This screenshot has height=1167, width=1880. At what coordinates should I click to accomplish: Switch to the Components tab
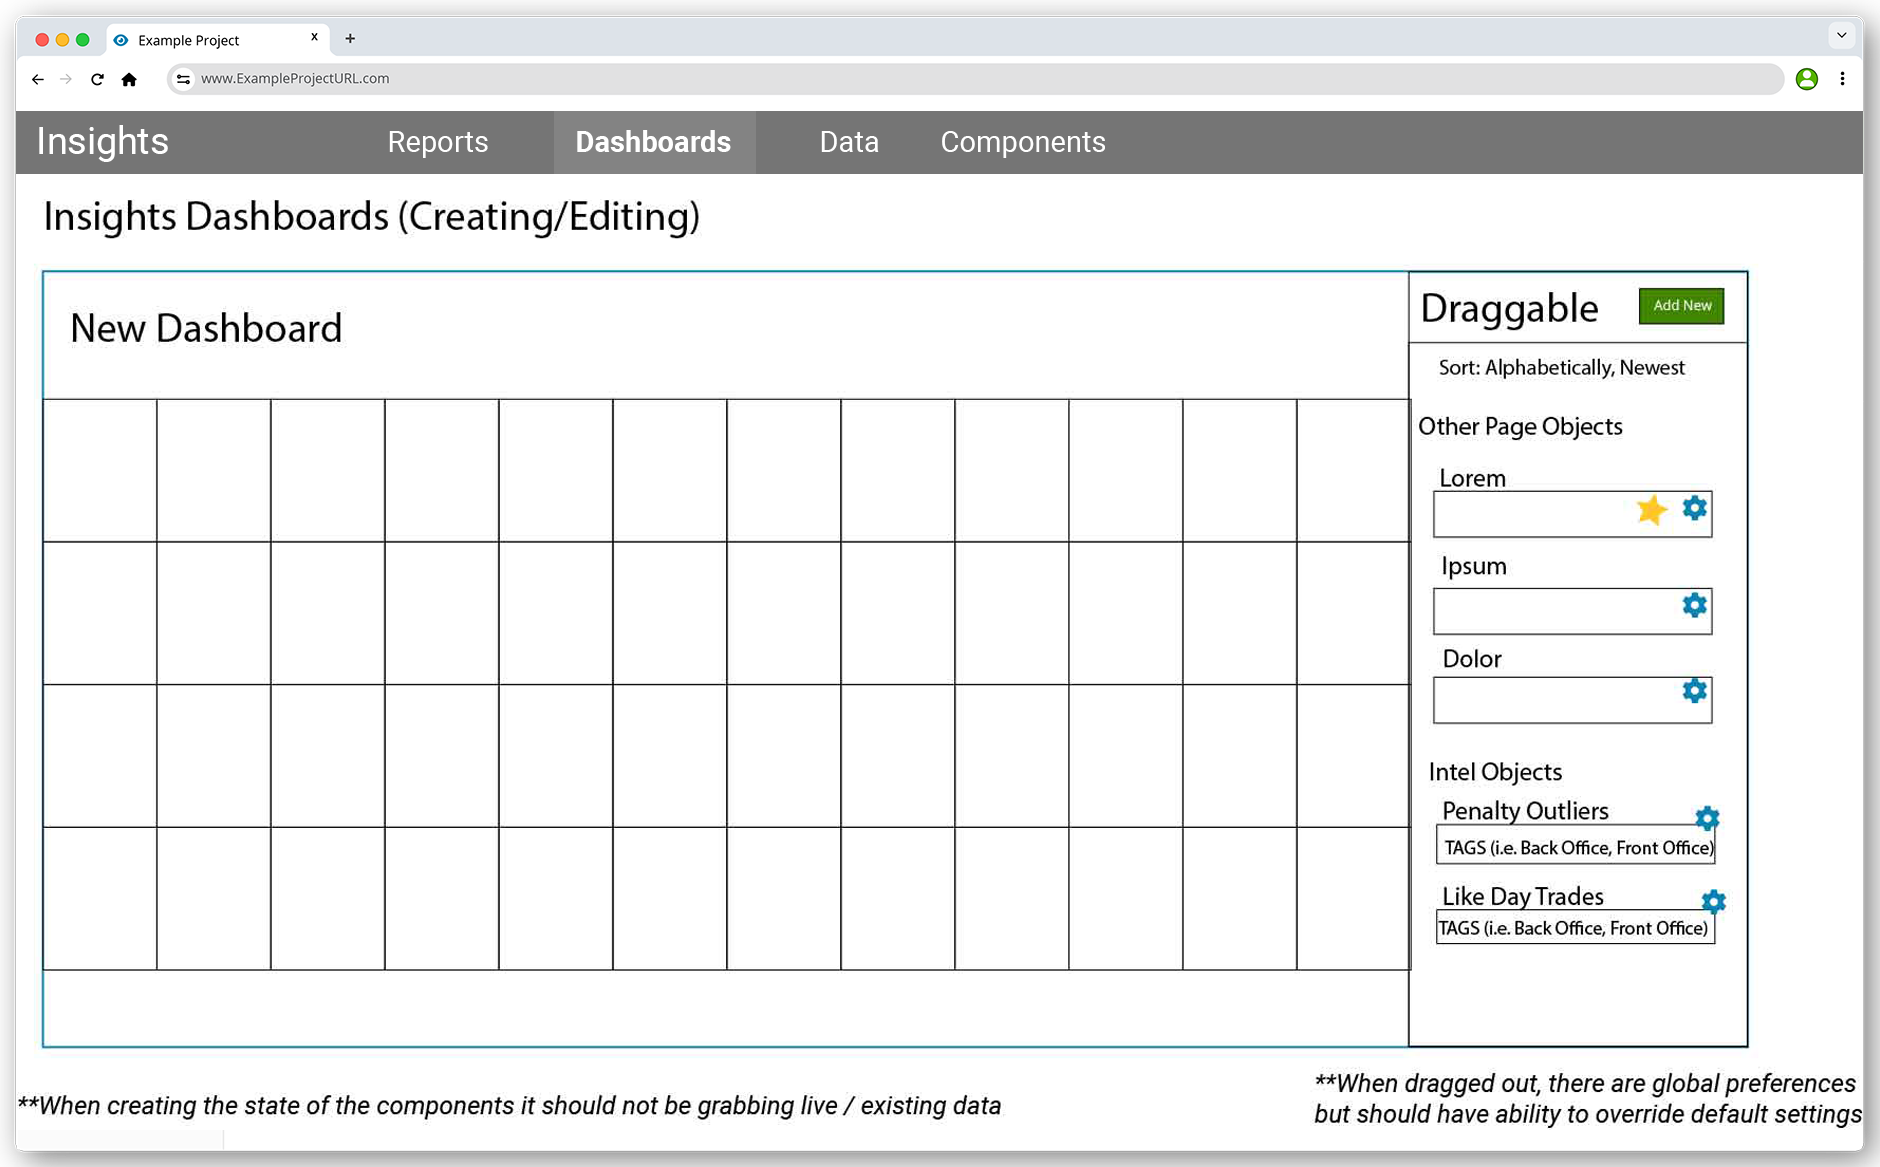click(1022, 142)
